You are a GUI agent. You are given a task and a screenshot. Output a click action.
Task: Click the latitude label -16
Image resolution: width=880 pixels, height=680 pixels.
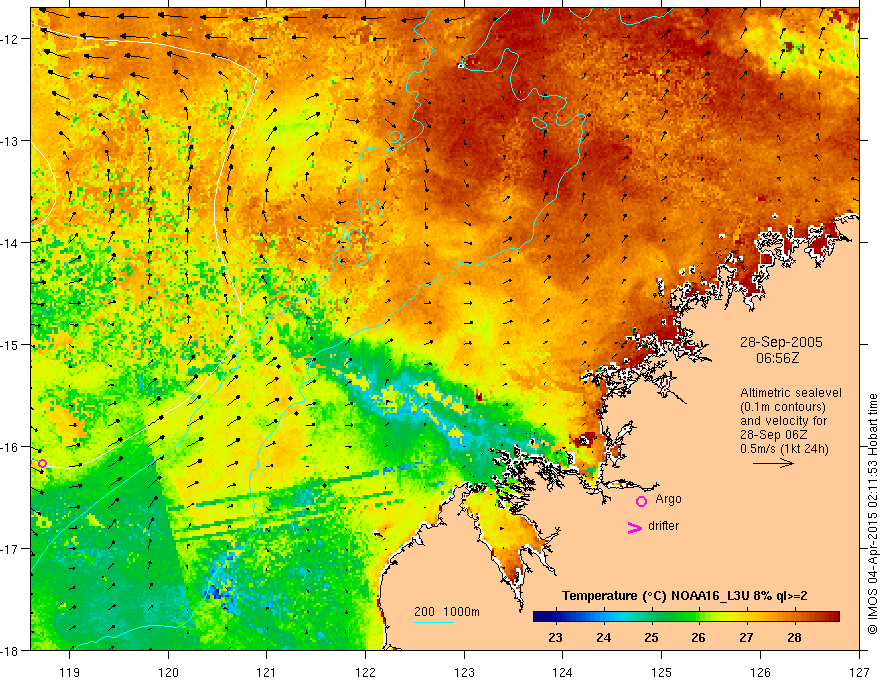click(11, 447)
